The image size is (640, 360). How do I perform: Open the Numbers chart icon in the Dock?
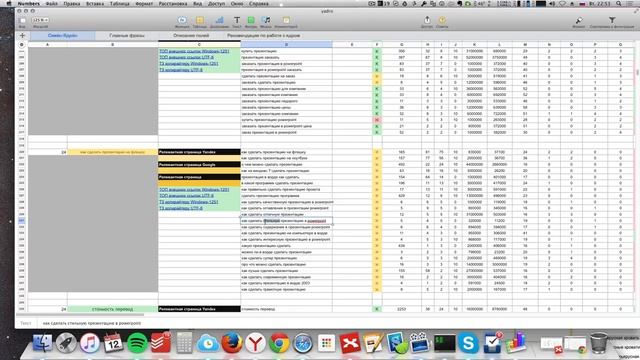[516, 342]
